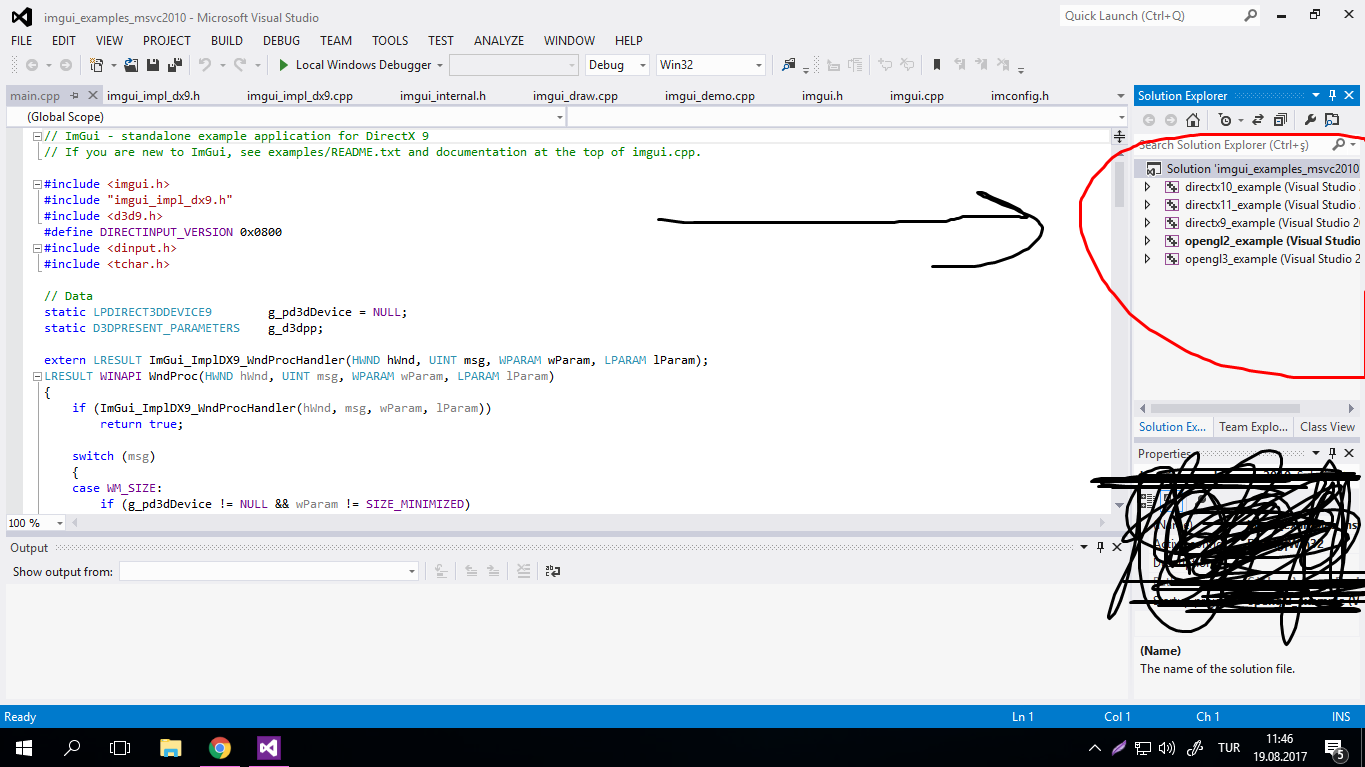Switch to the imgui_draw.cpp tab

[x=575, y=96]
